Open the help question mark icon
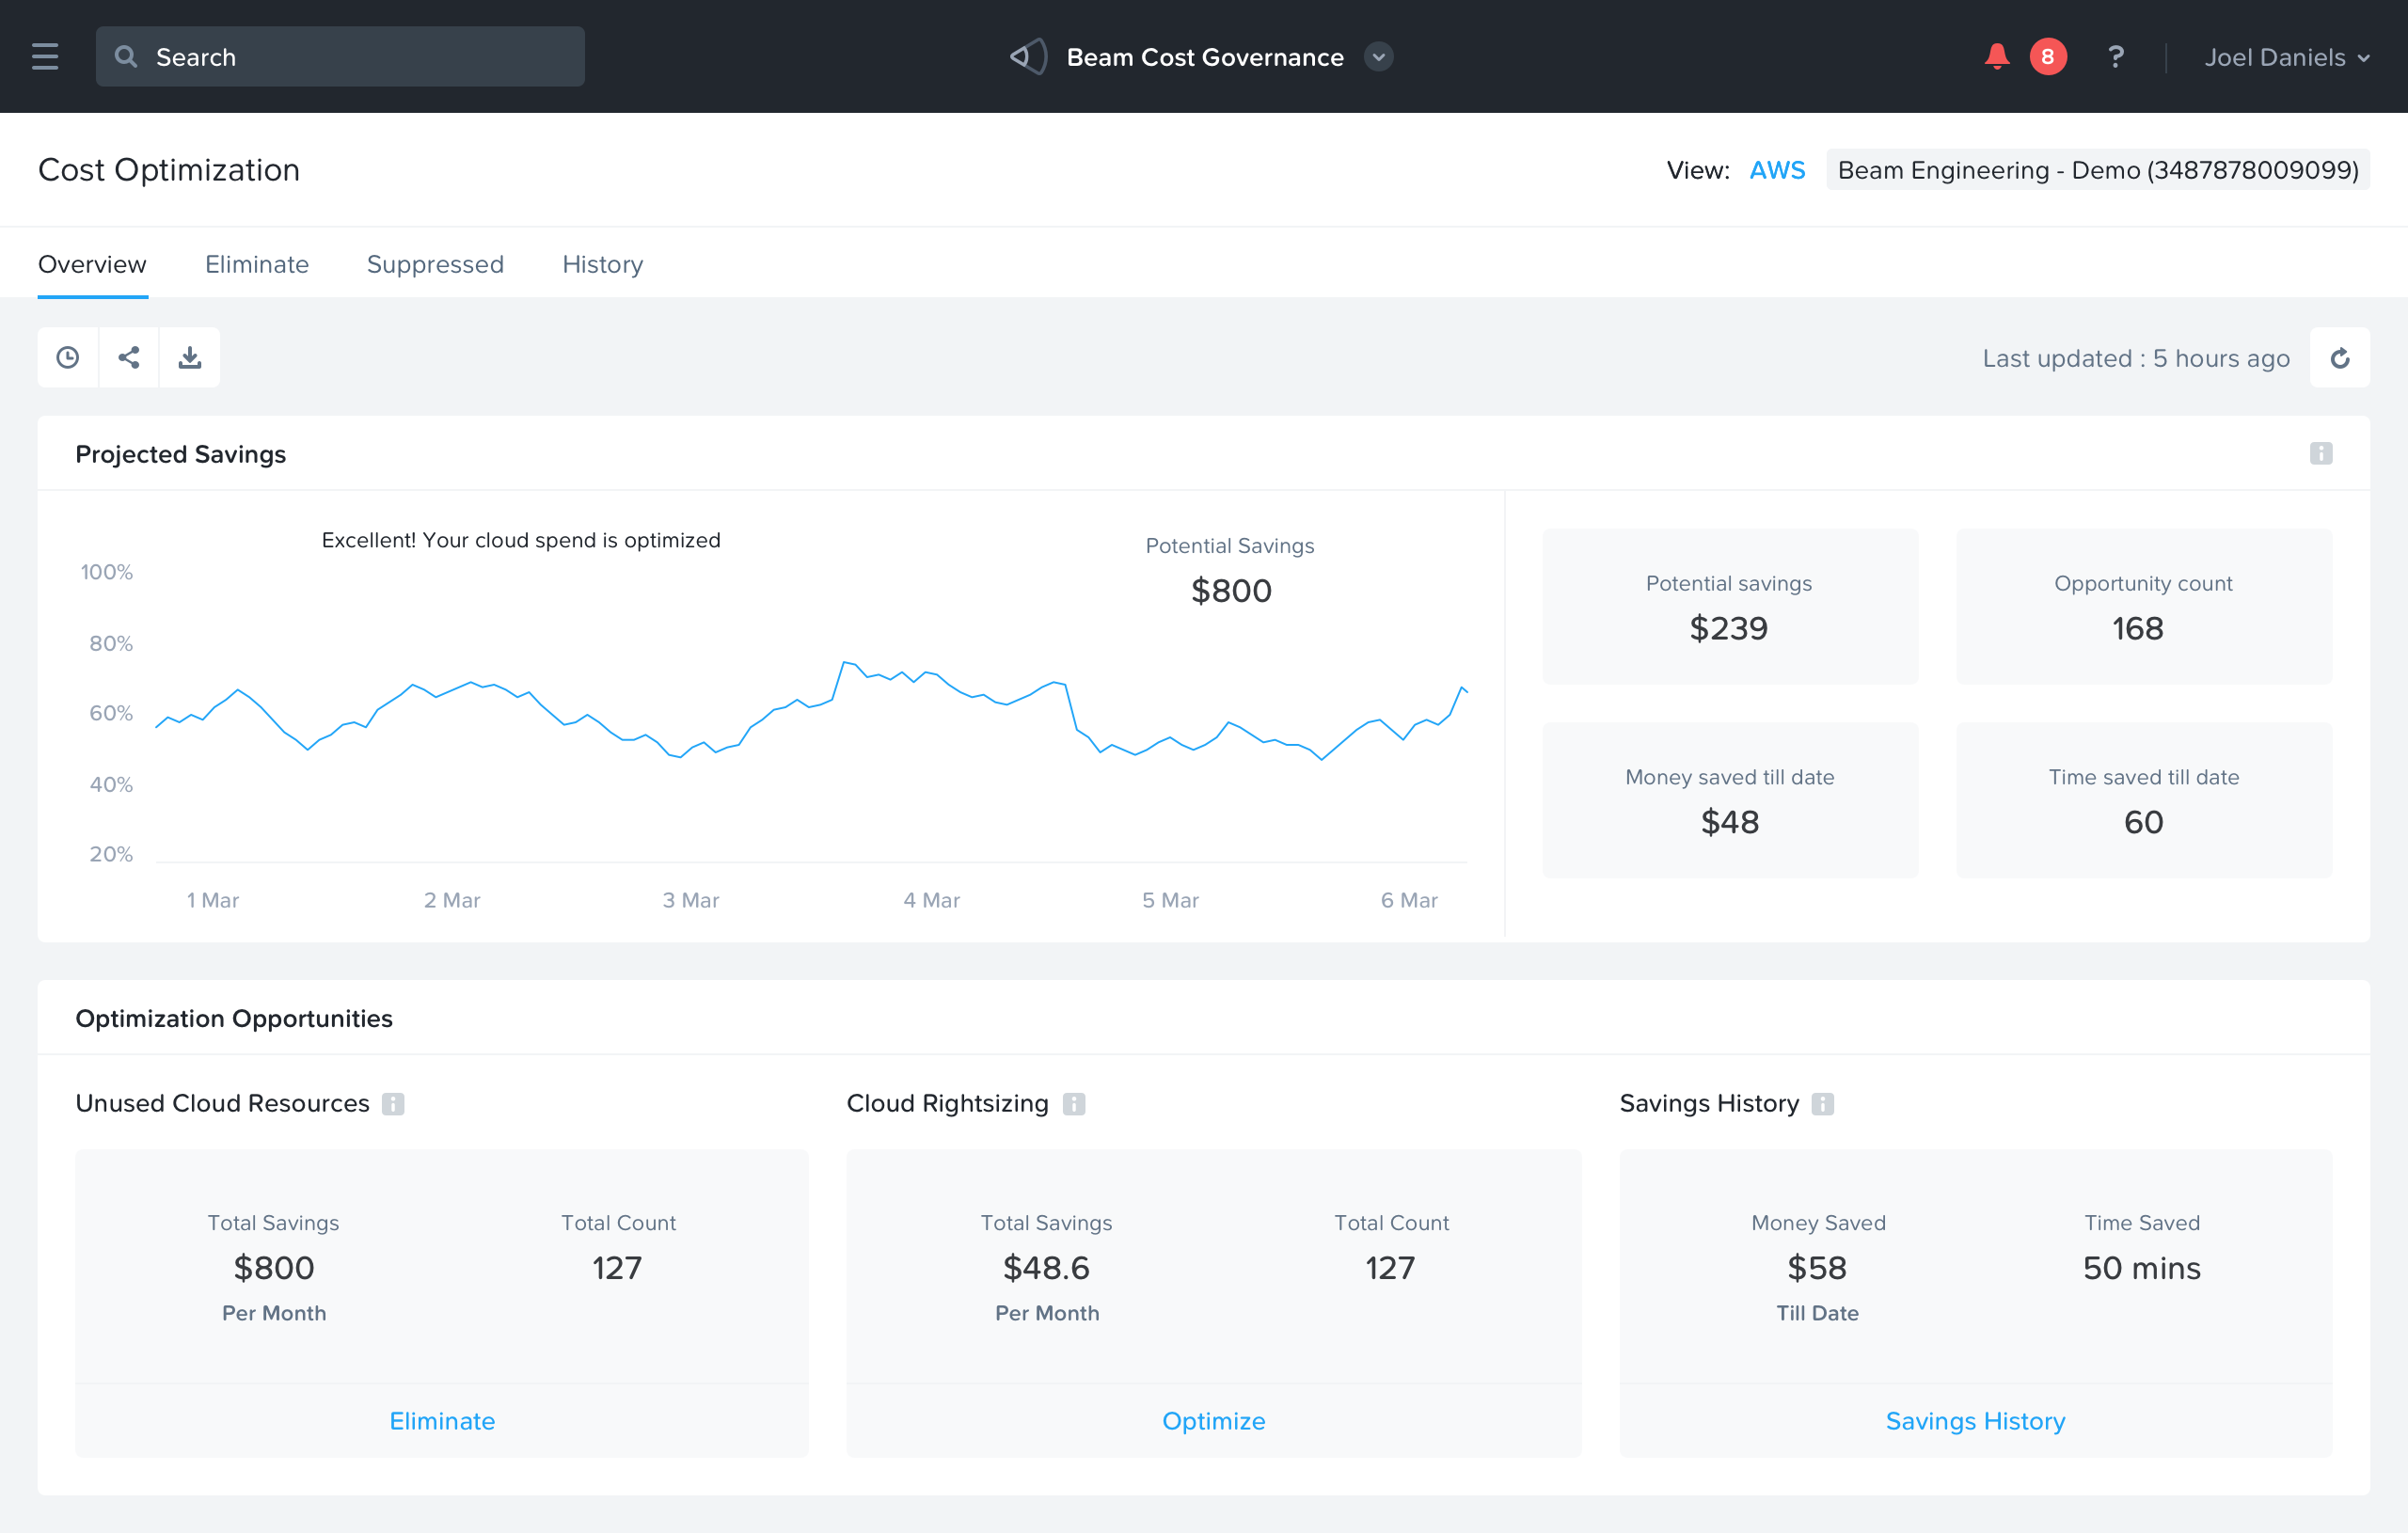The height and width of the screenshot is (1533, 2408). tap(2115, 57)
